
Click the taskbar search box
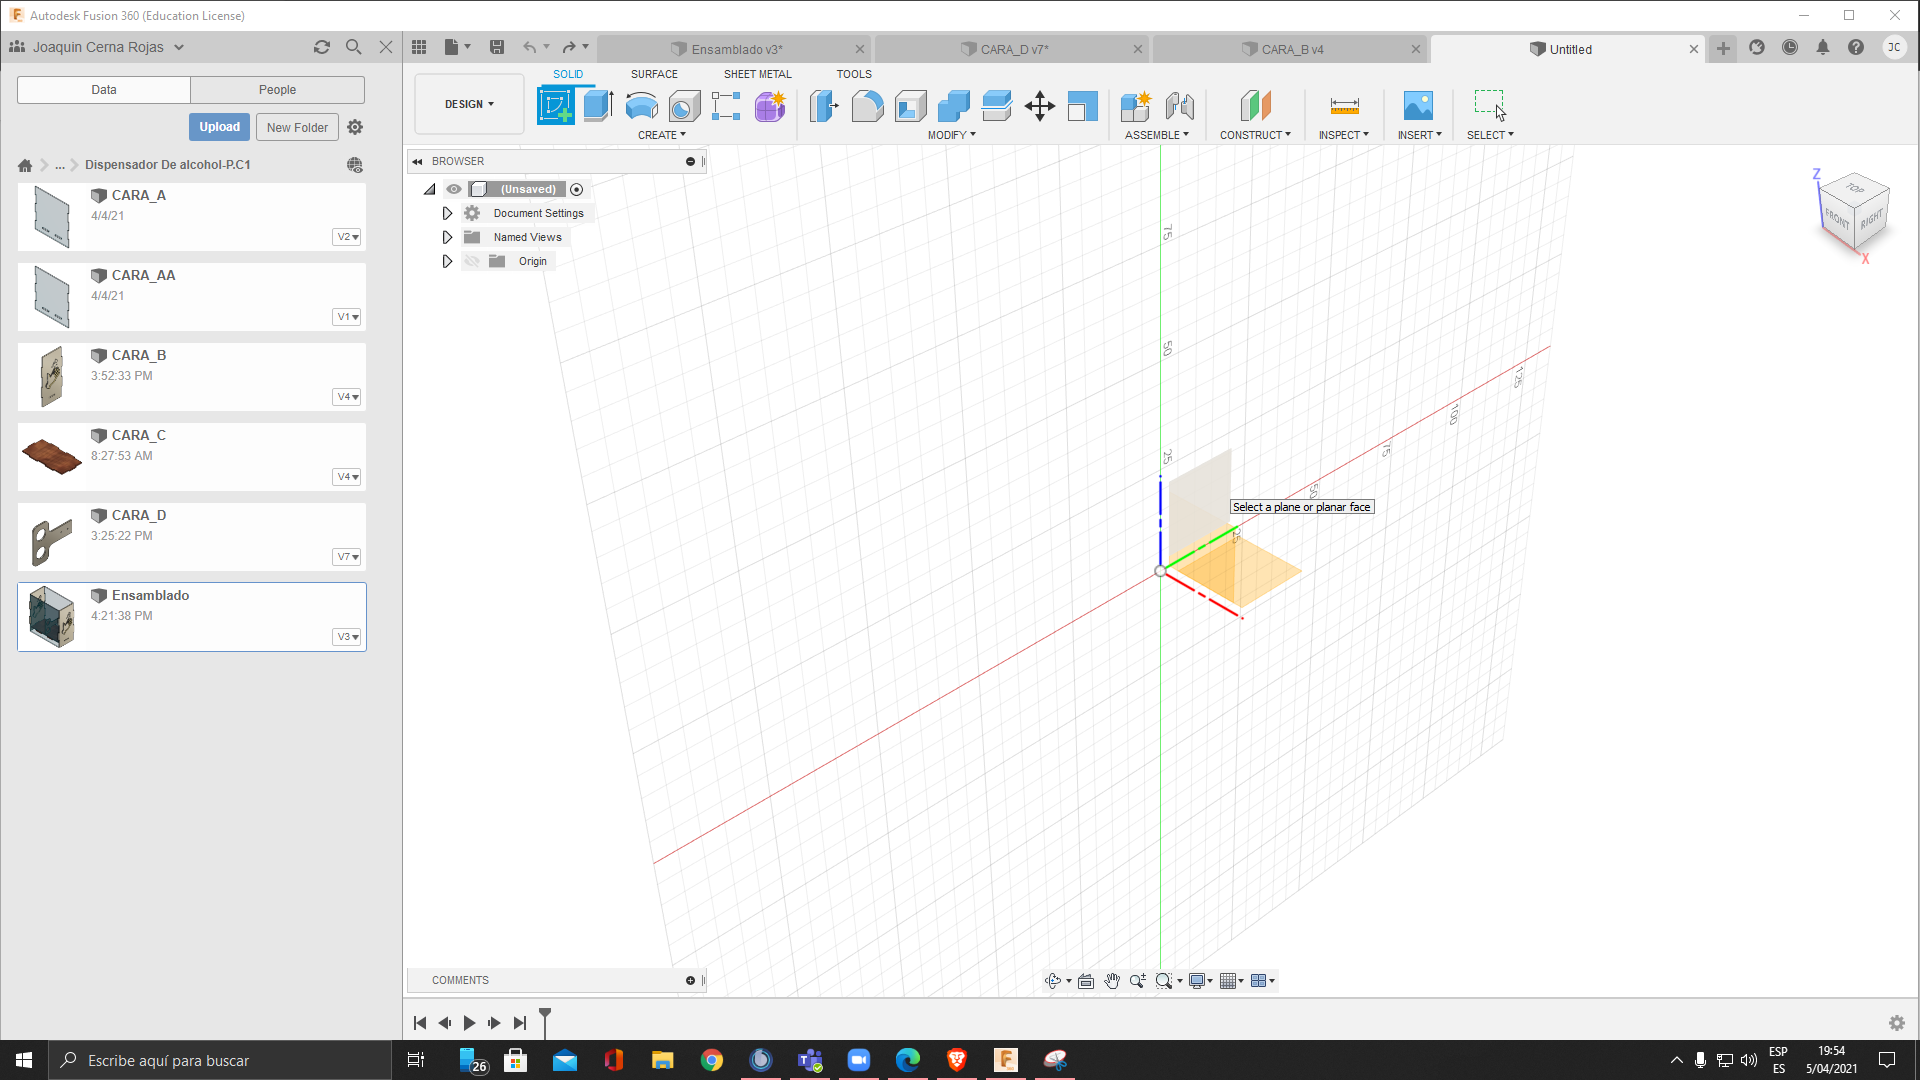click(220, 1060)
